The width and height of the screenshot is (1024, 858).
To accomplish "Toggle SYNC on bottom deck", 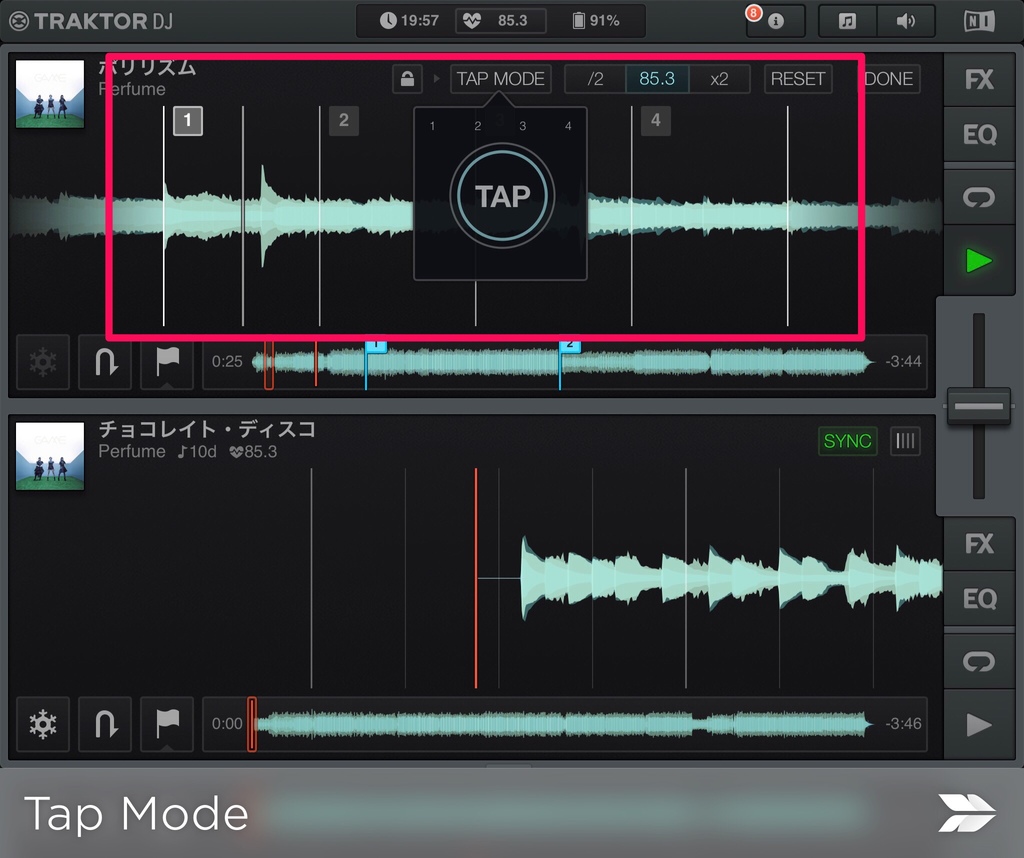I will pyautogui.click(x=848, y=441).
